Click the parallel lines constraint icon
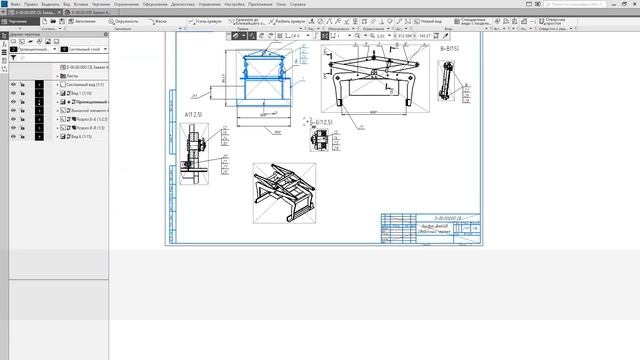Screen dimensions: 640x360 [373, 21]
